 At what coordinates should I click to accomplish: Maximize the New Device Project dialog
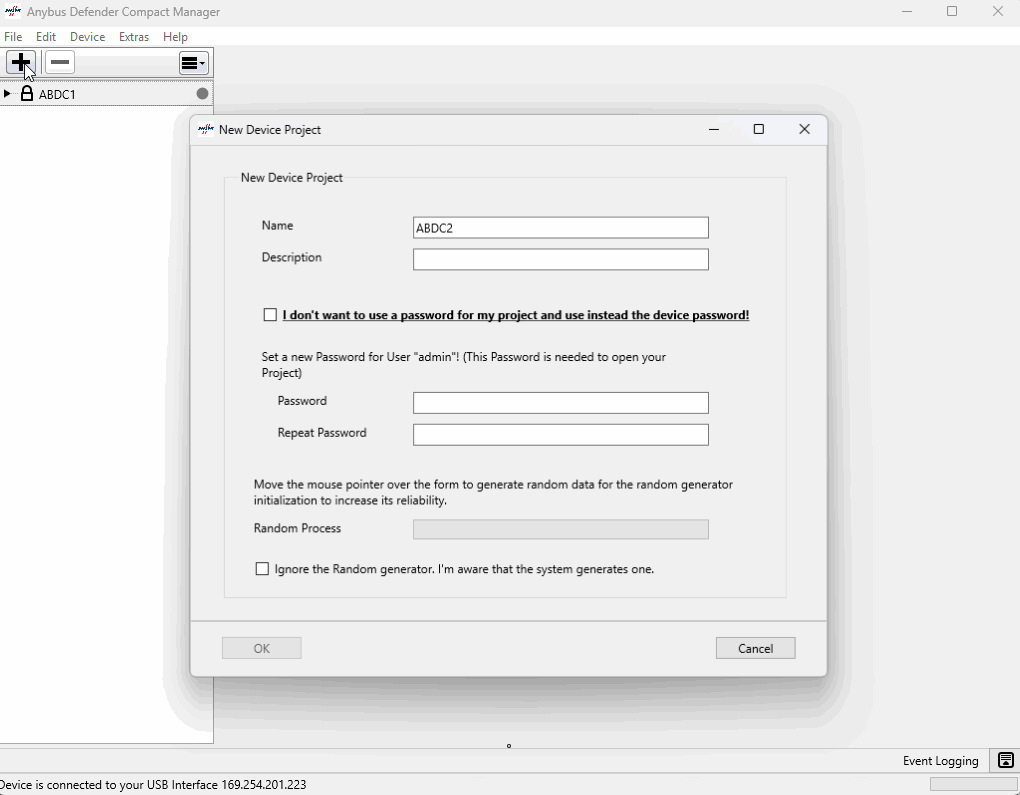coord(758,129)
